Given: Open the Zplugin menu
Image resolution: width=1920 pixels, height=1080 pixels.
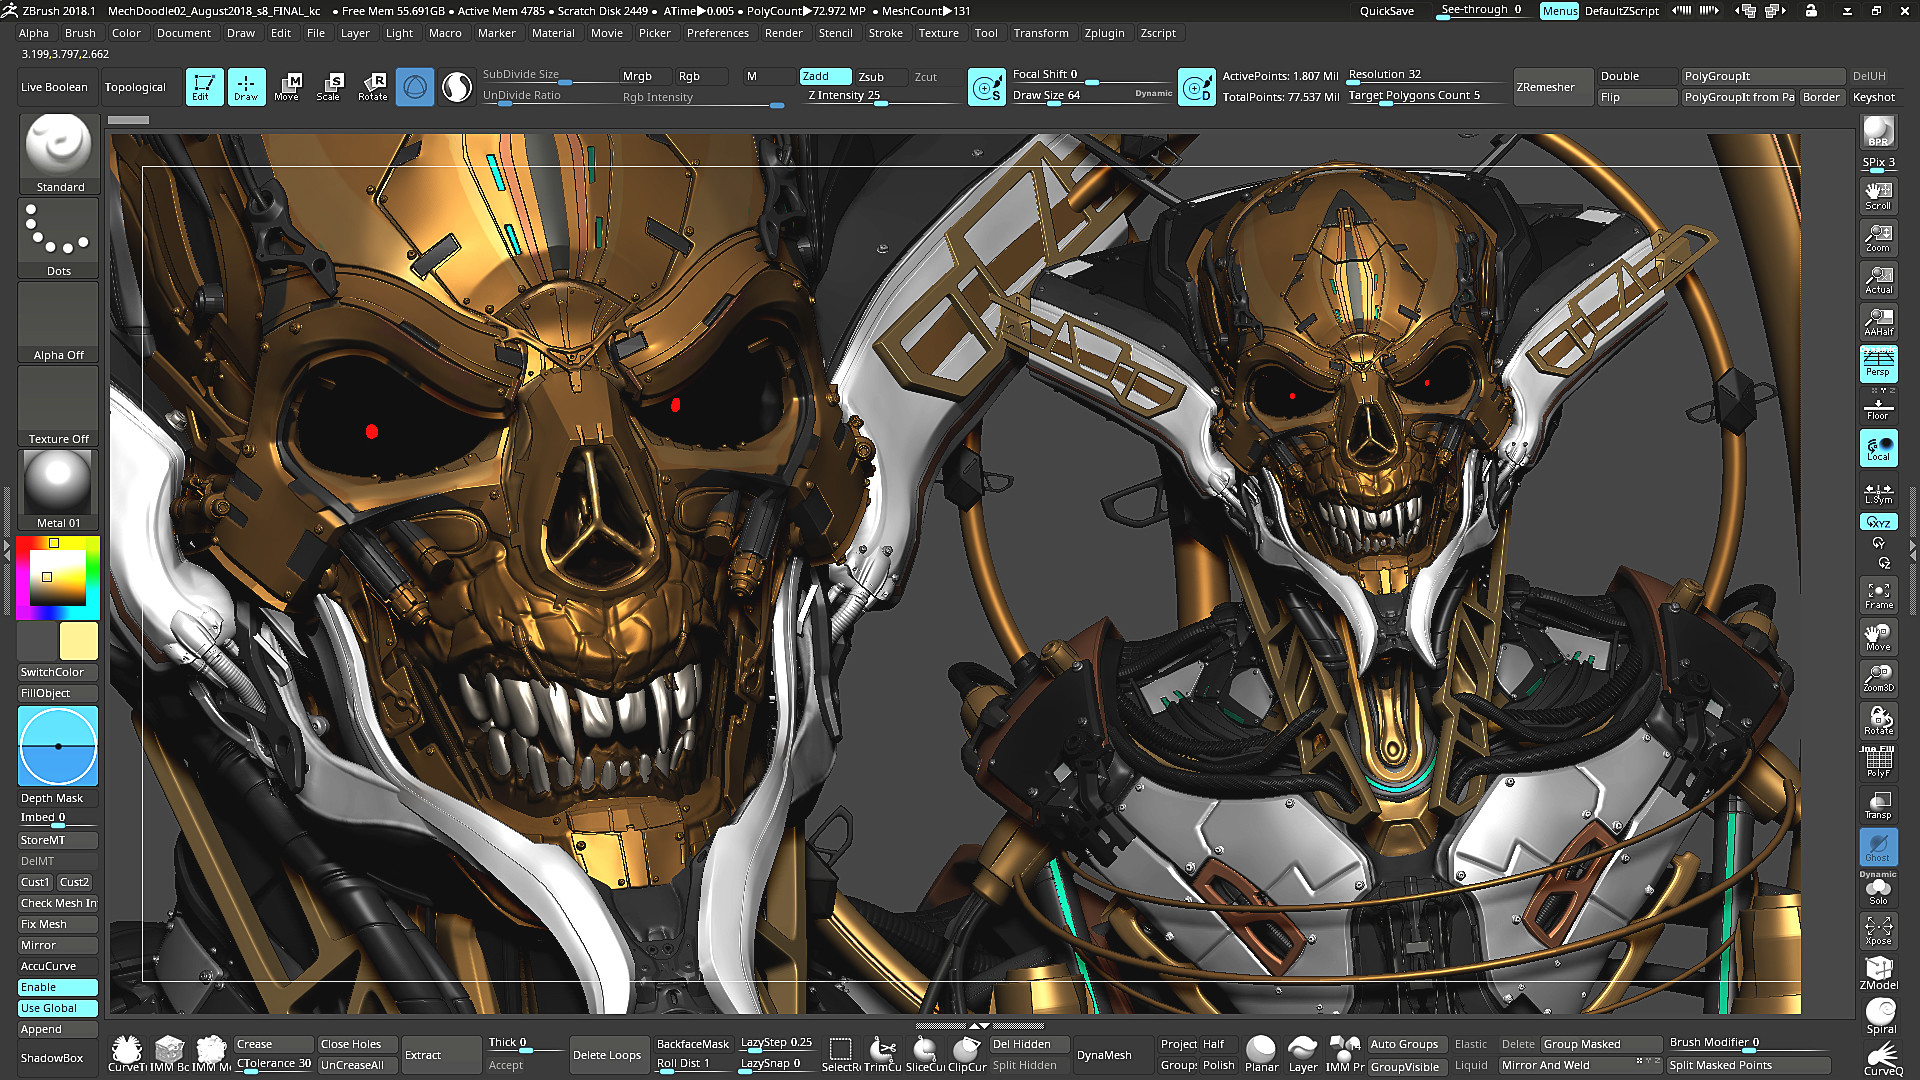Looking at the screenshot, I should point(1104,33).
